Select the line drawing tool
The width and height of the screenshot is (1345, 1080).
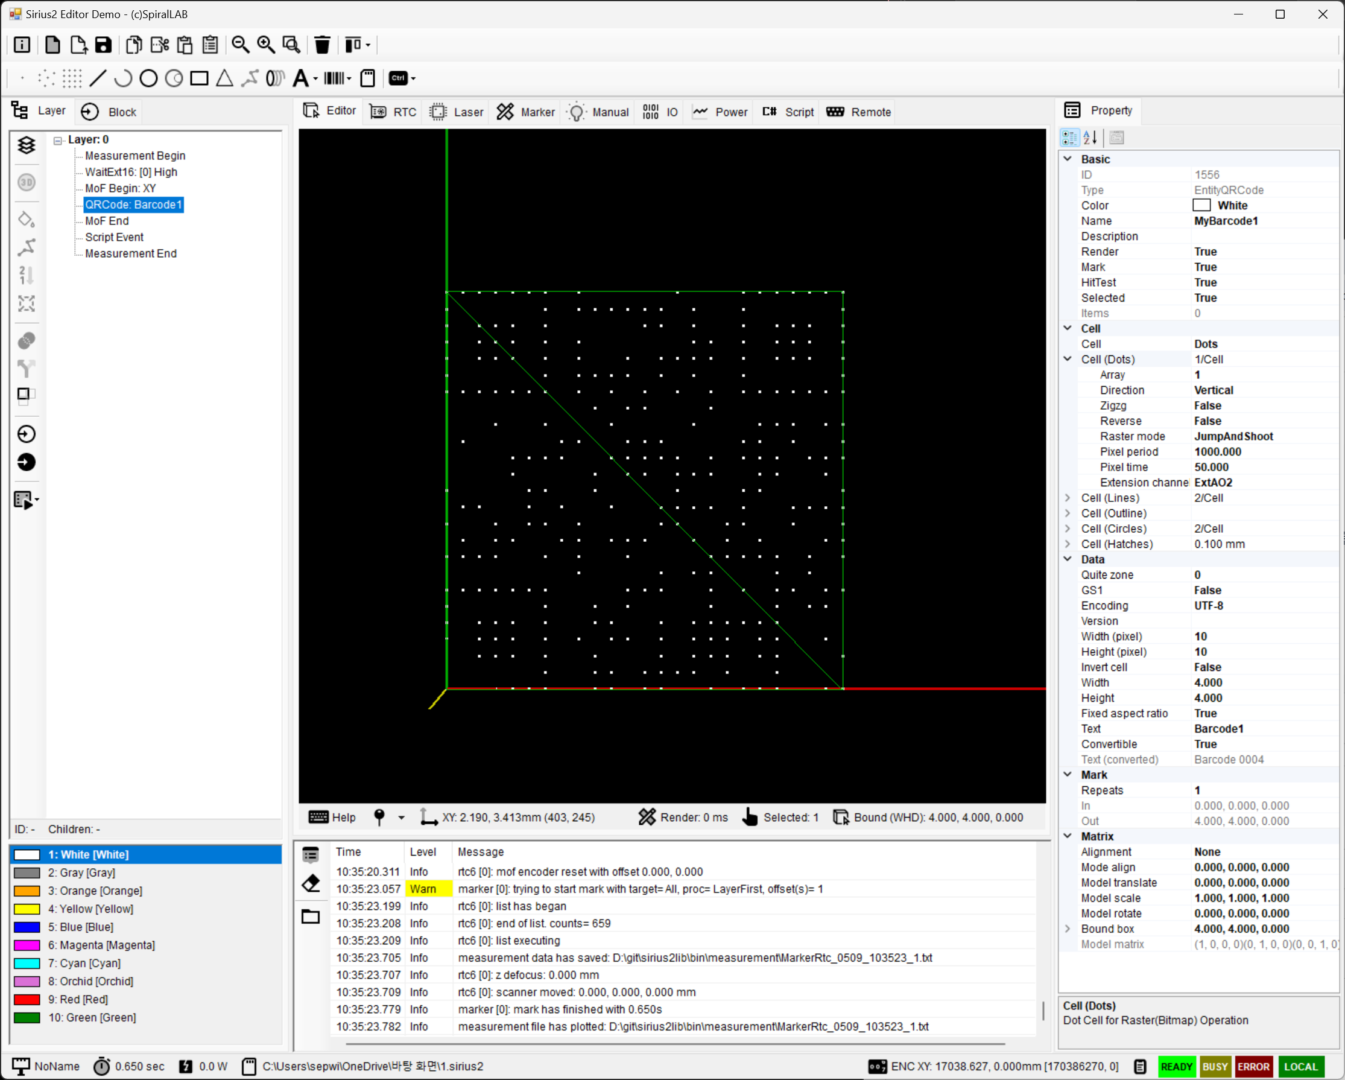(98, 78)
